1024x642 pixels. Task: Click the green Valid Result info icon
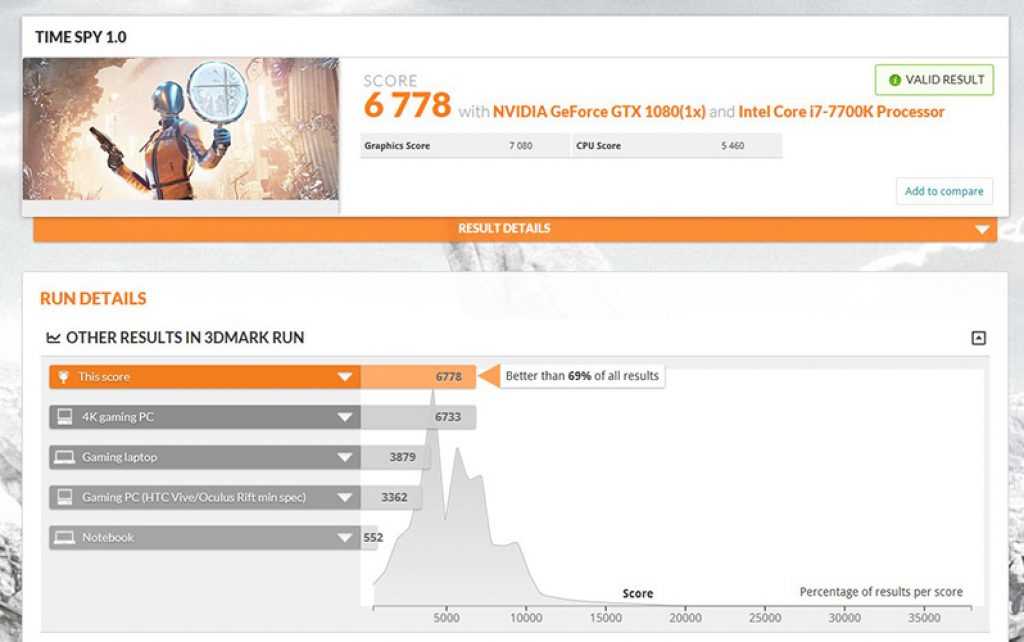tap(895, 80)
